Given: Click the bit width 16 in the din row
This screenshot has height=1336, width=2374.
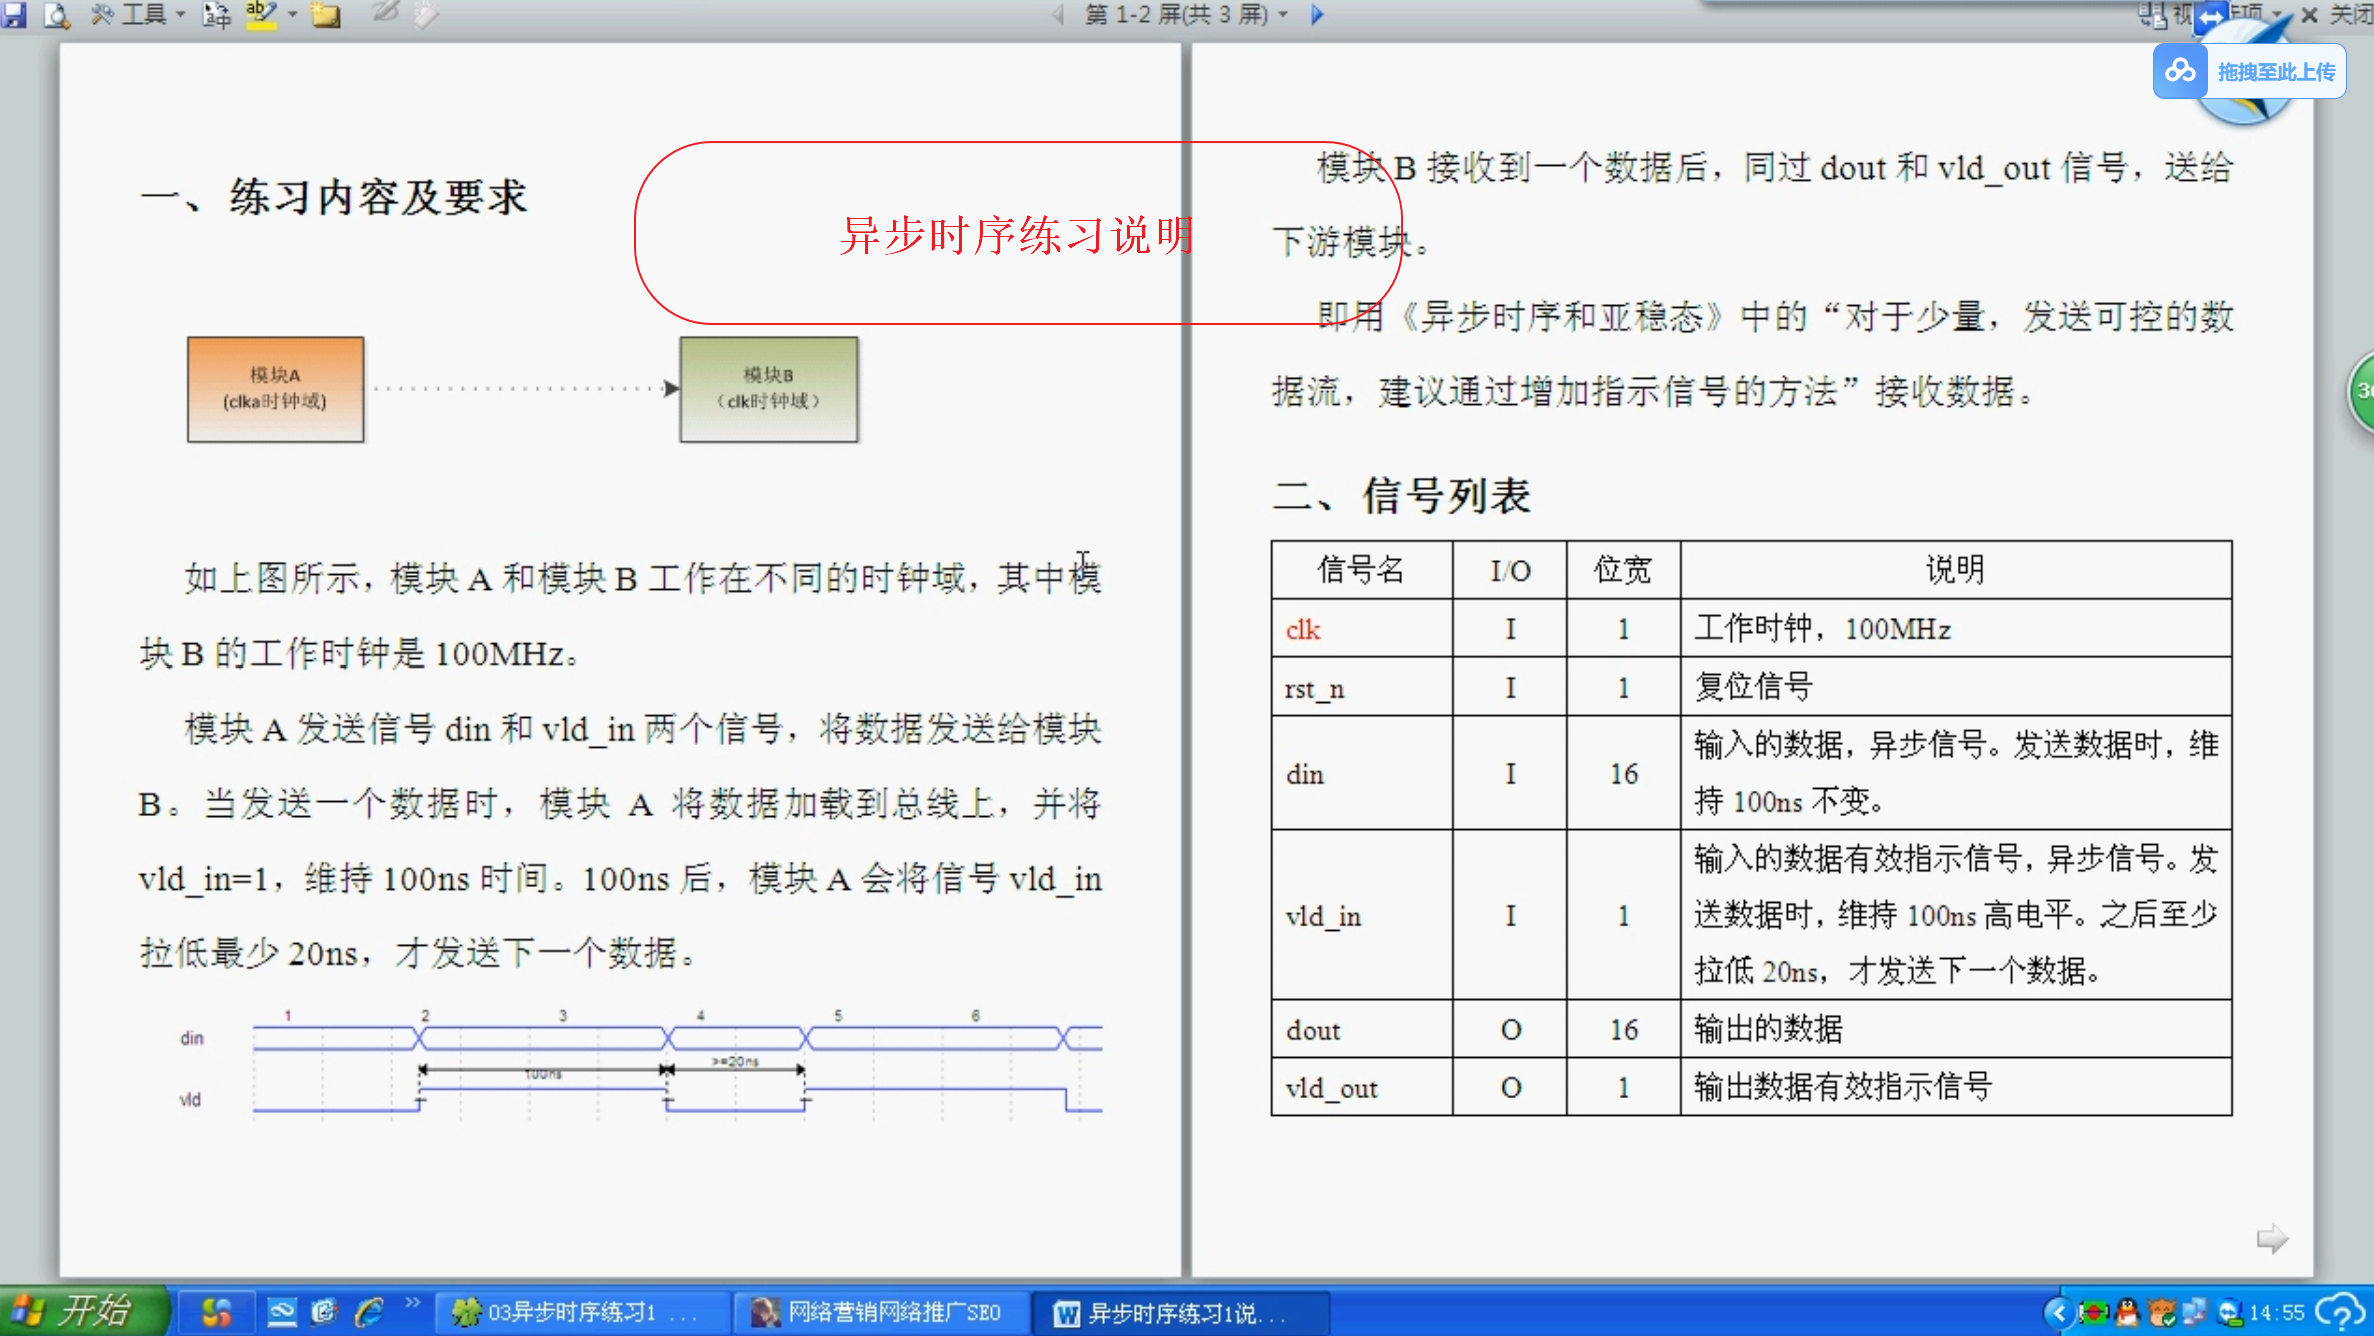Looking at the screenshot, I should pyautogui.click(x=1624, y=774).
